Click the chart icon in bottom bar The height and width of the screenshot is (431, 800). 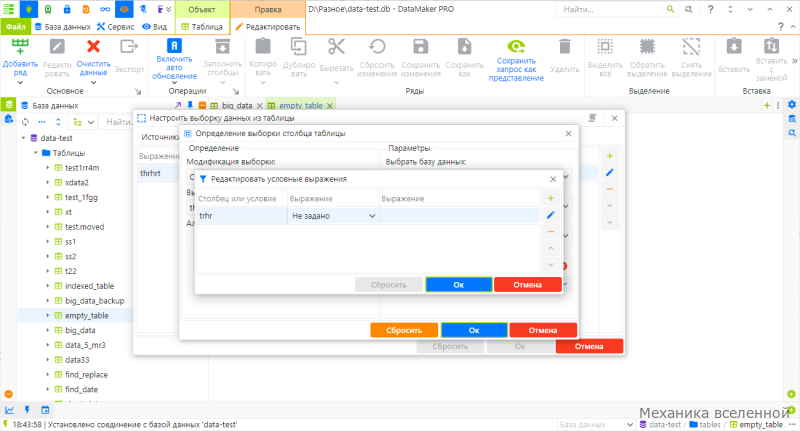pos(9,410)
